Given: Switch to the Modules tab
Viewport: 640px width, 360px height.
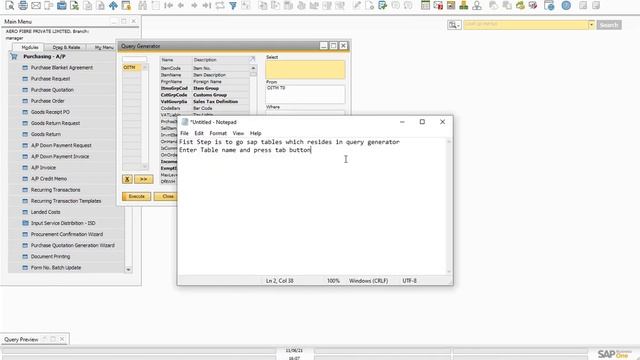Looking at the screenshot, I should [x=30, y=47].
